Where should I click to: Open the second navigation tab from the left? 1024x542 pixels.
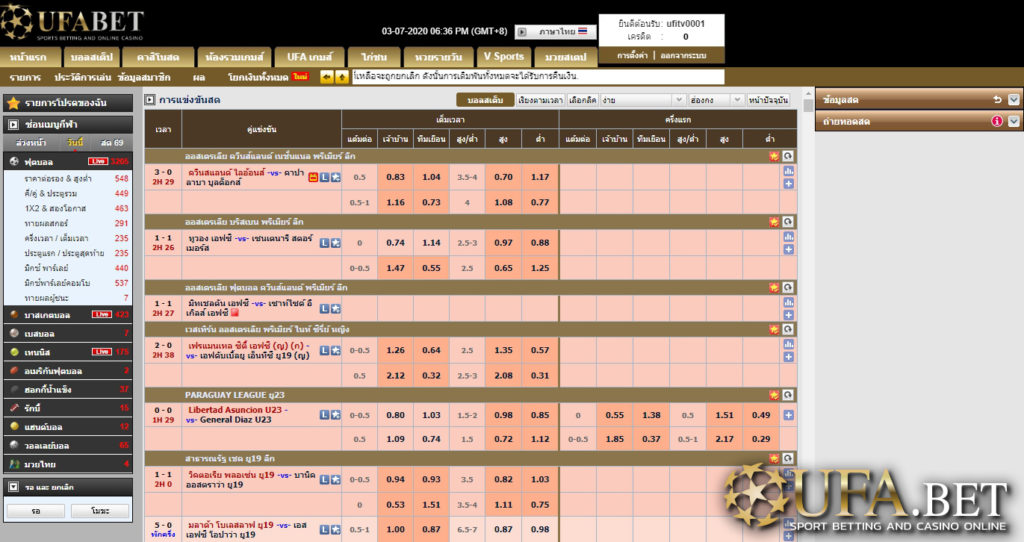(91, 57)
